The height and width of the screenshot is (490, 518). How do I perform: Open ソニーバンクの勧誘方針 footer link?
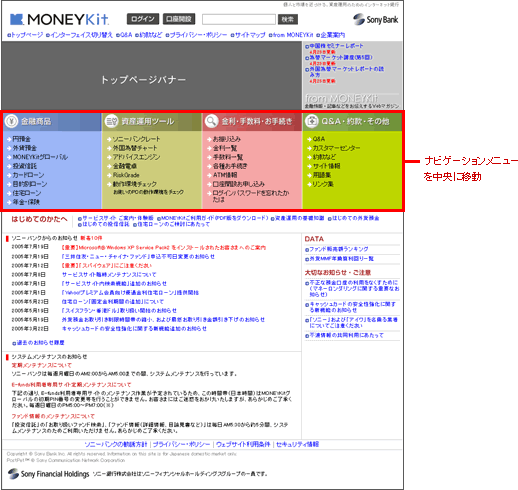[x=116, y=444]
